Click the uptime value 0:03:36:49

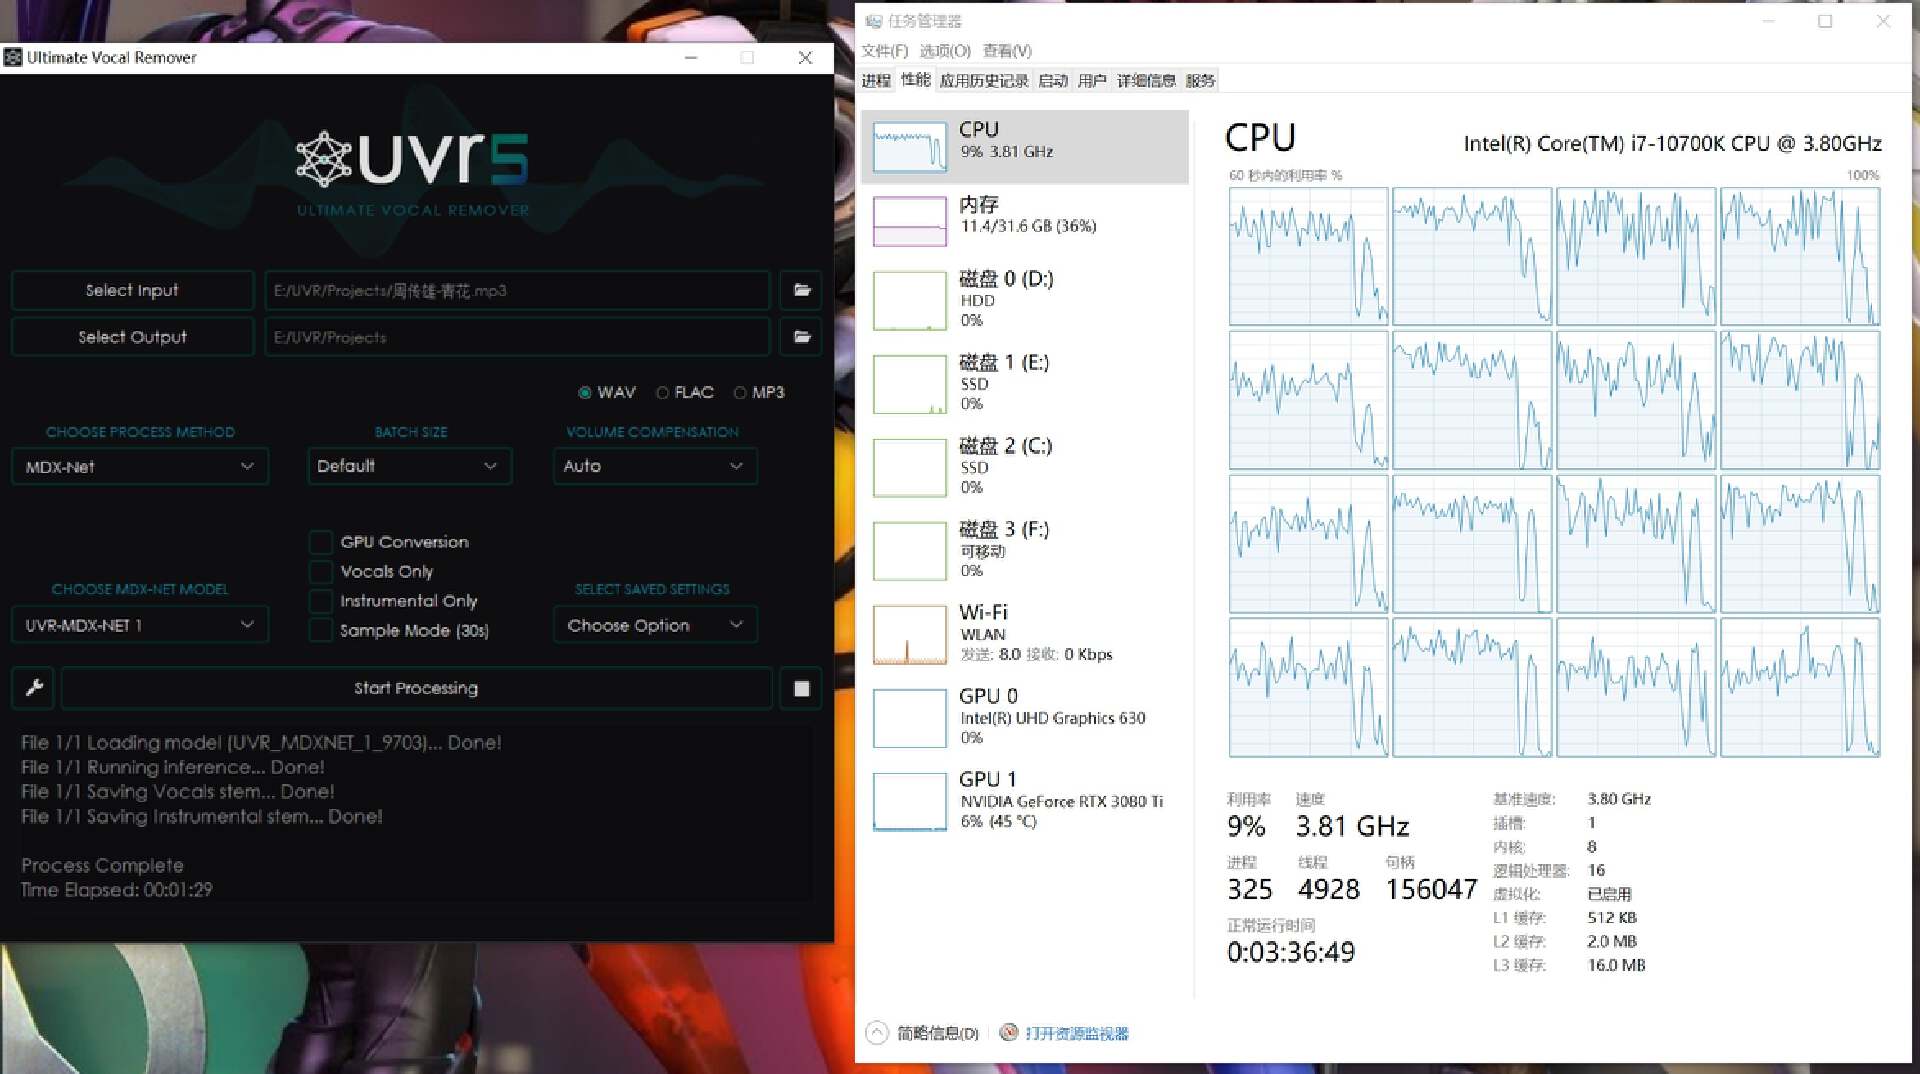coord(1291,951)
